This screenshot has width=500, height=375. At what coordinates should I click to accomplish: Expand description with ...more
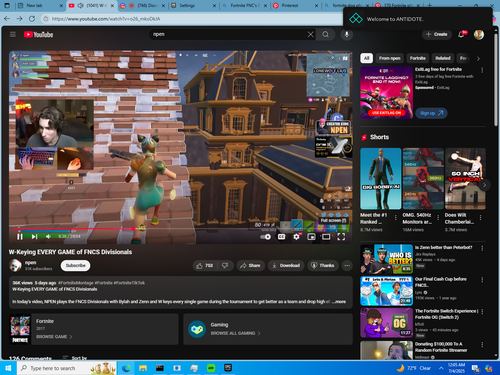click(340, 301)
